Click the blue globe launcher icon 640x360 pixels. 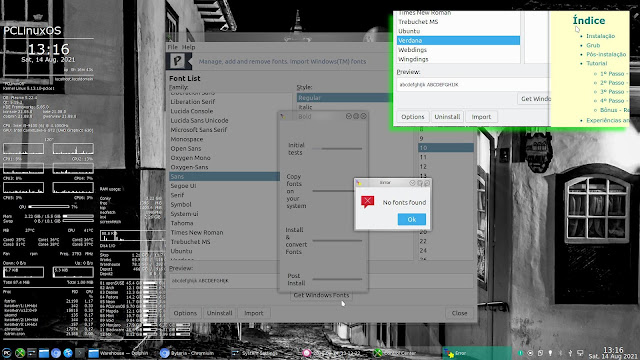[x=68, y=353]
